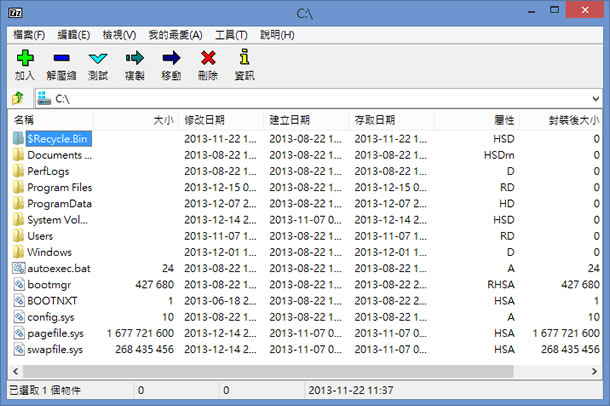Click the autoexec.bat file icon
The image size is (610, 406).
coord(19,268)
